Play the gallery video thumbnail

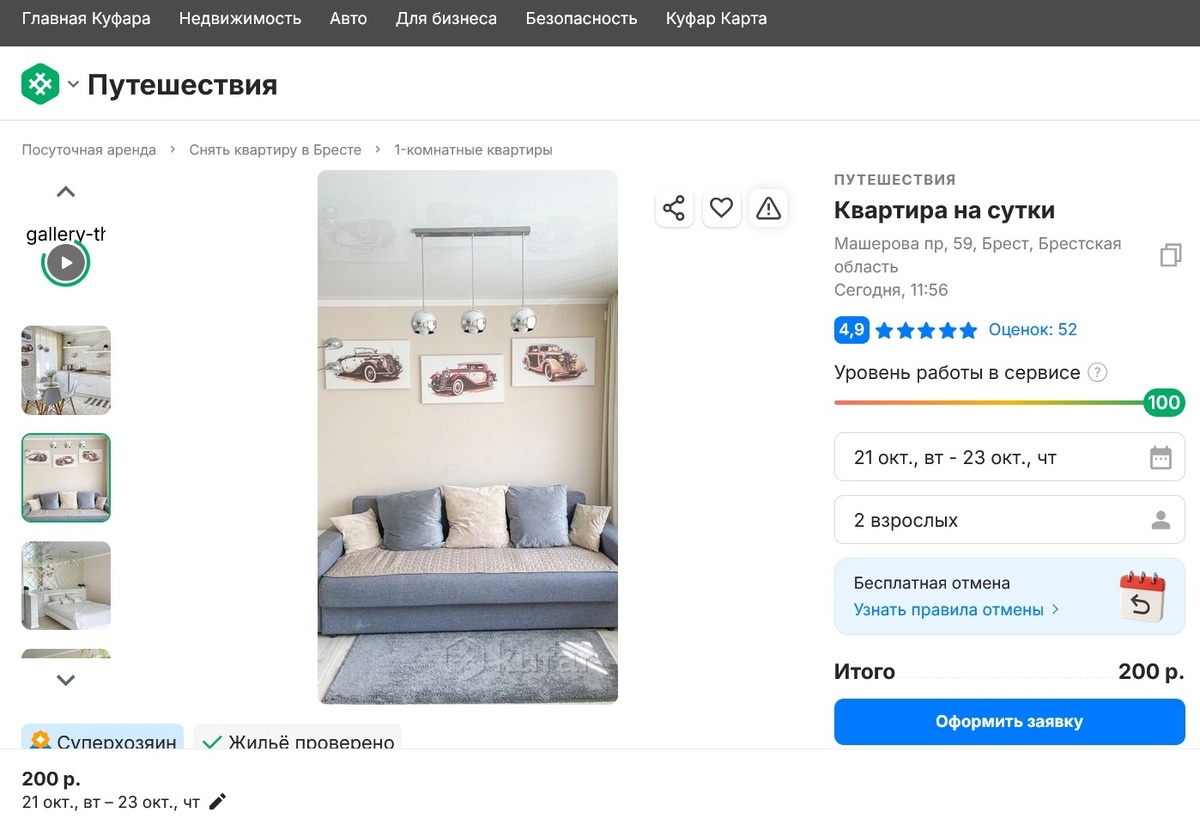click(66, 263)
